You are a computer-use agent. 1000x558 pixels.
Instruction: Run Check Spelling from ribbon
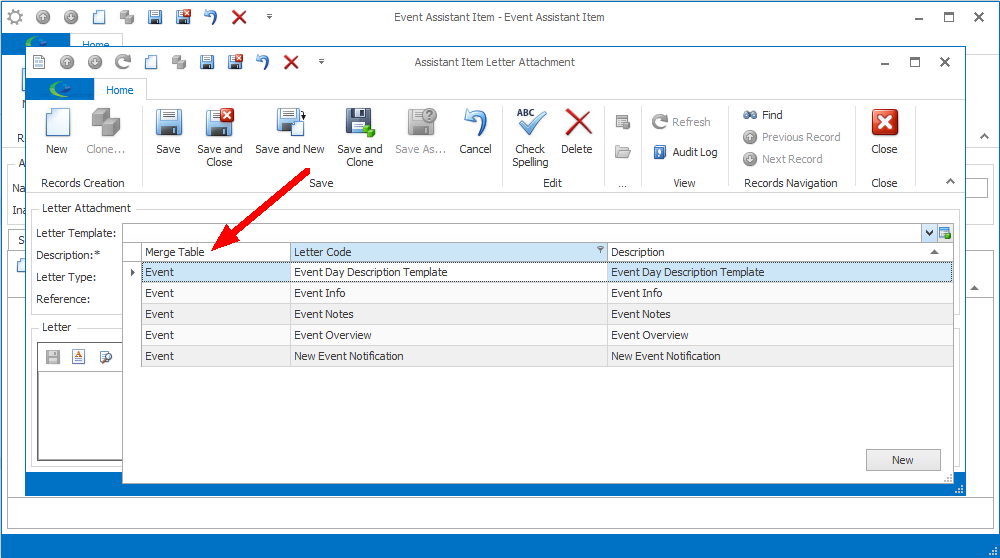tap(531, 138)
